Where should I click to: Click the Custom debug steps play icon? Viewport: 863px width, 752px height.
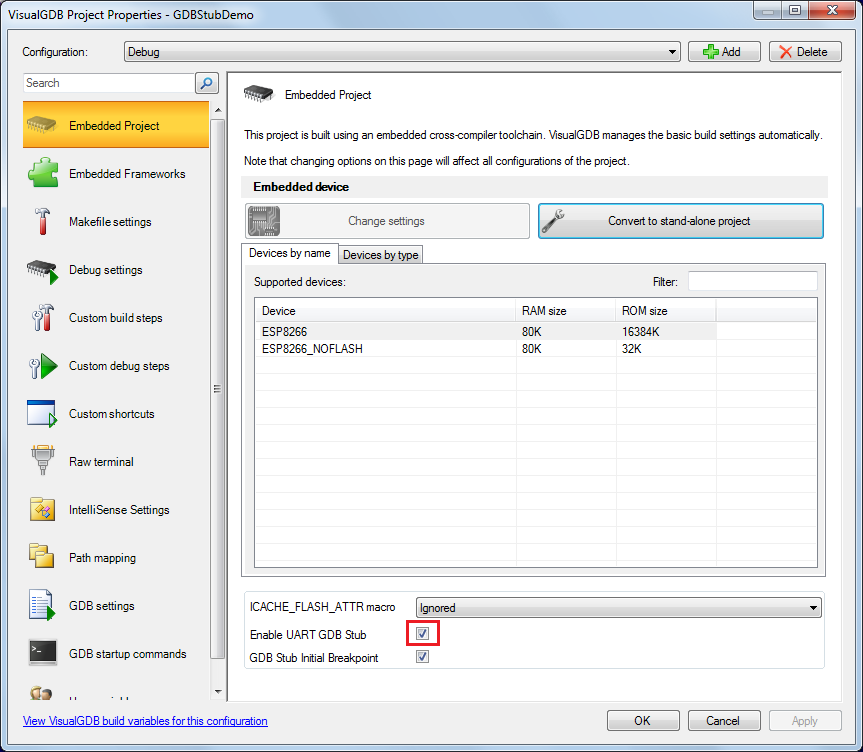(x=42, y=366)
